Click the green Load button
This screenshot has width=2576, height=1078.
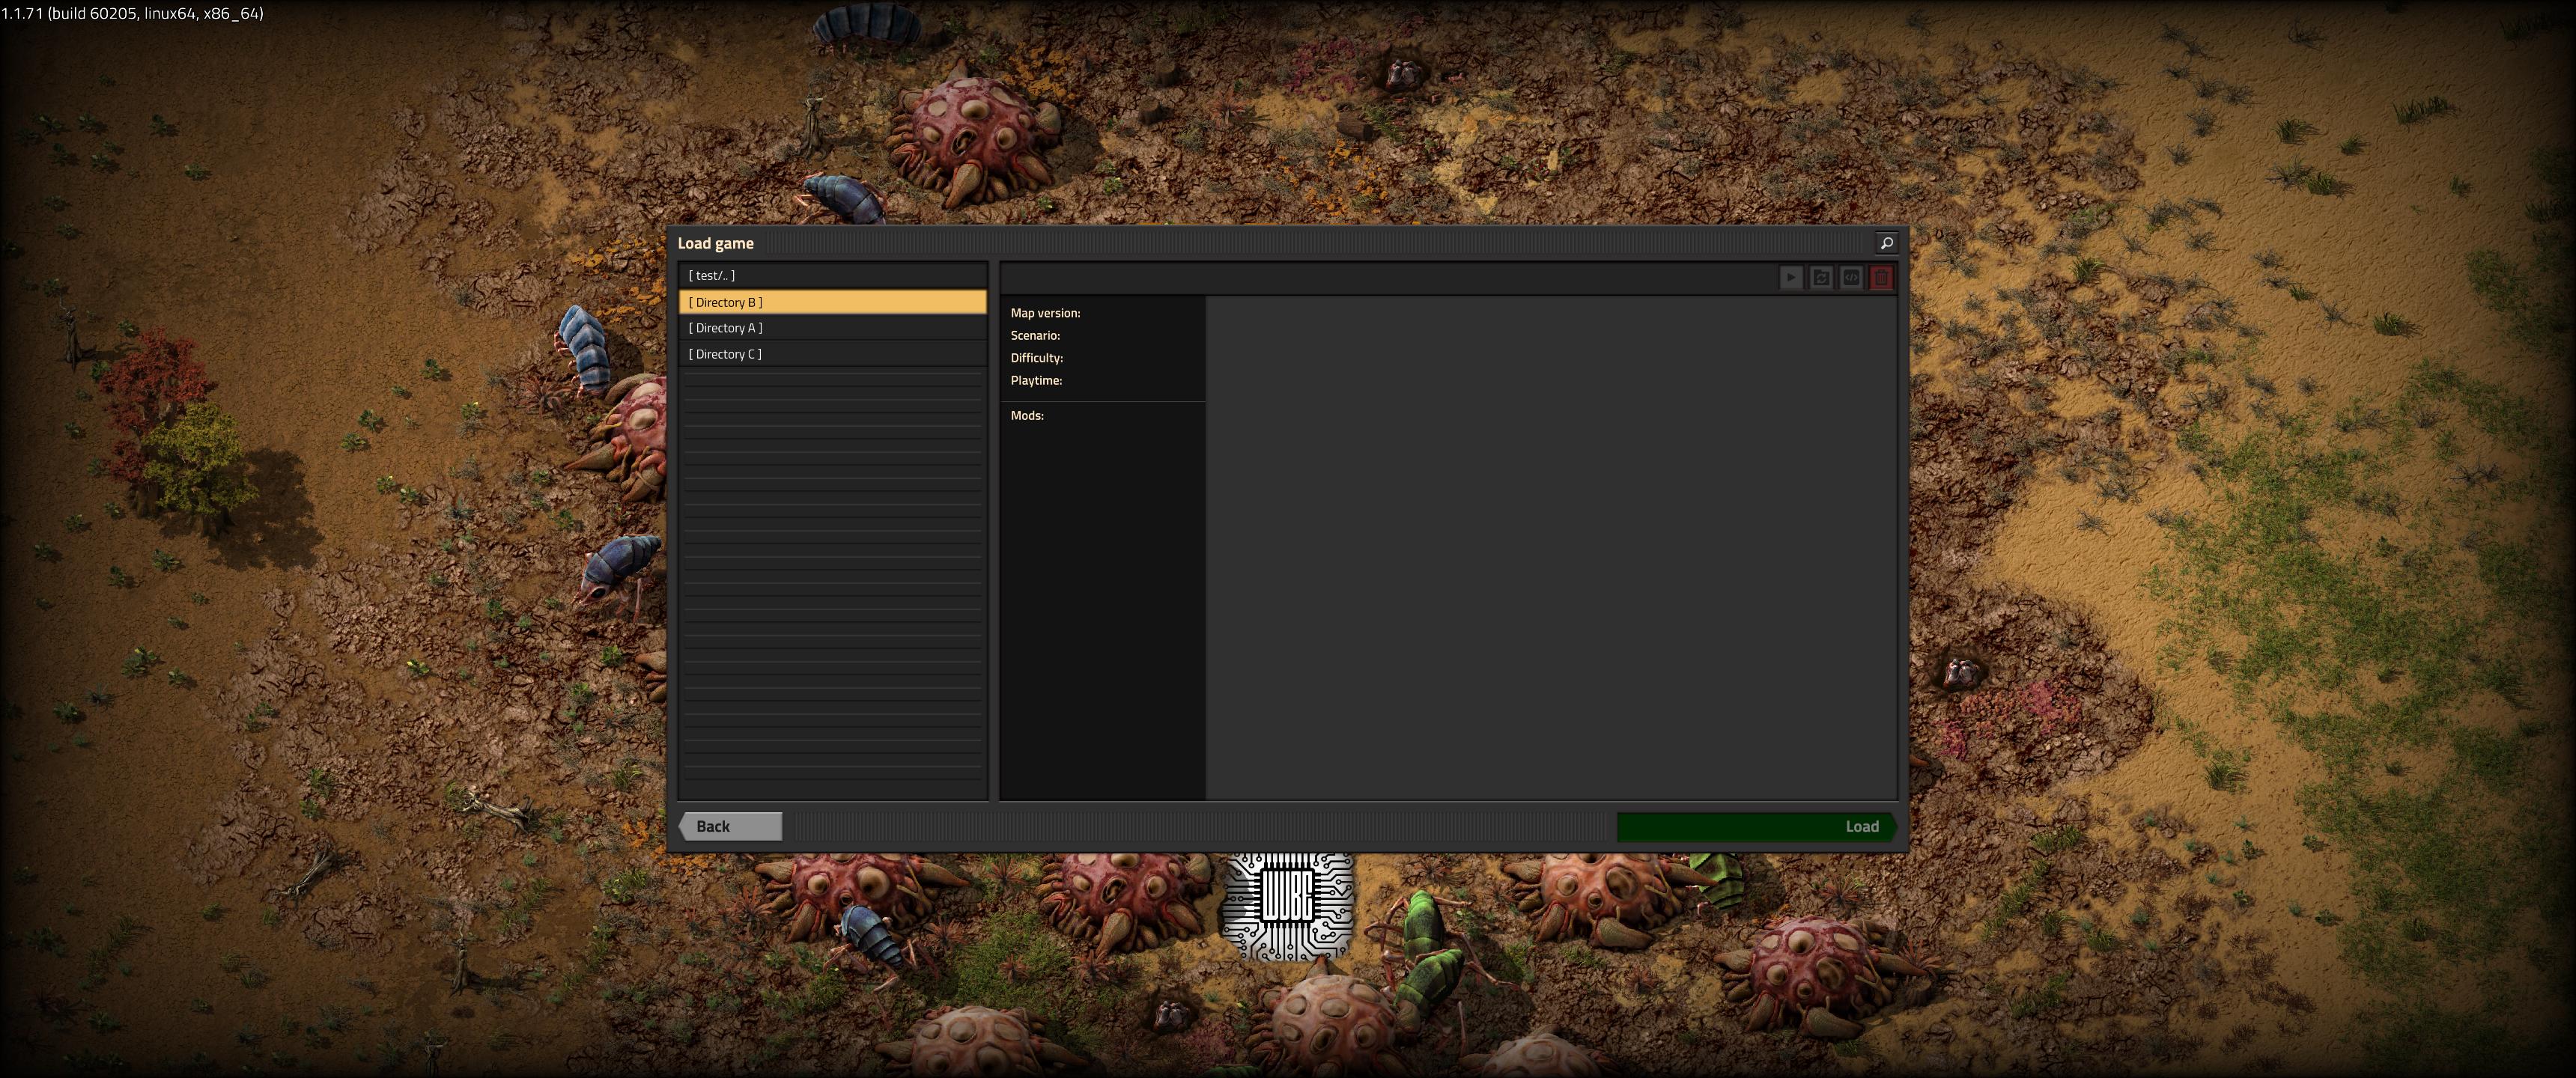click(x=1757, y=826)
